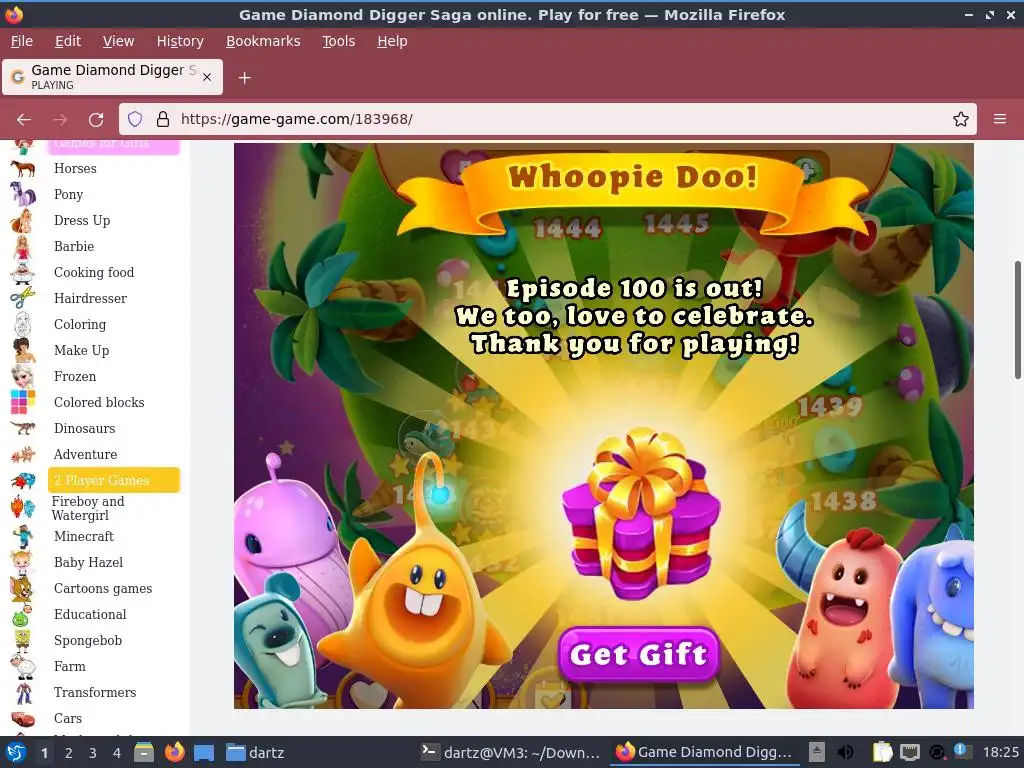Open the clipboard tray icon
Screen dimensions: 1024x768
[882, 752]
